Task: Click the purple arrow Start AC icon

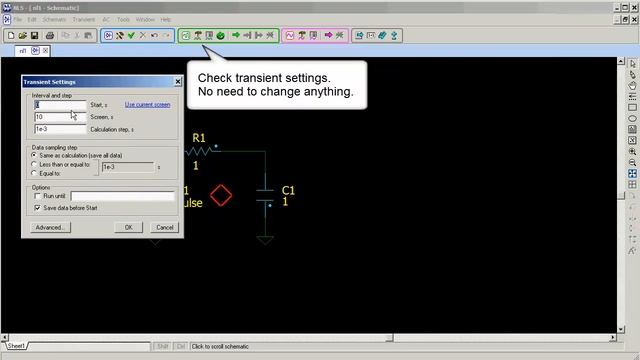Action: click(328, 36)
